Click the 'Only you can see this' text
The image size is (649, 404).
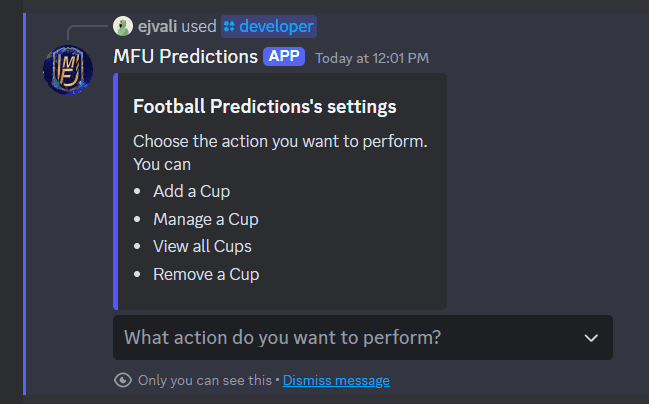pyautogui.click(x=204, y=380)
